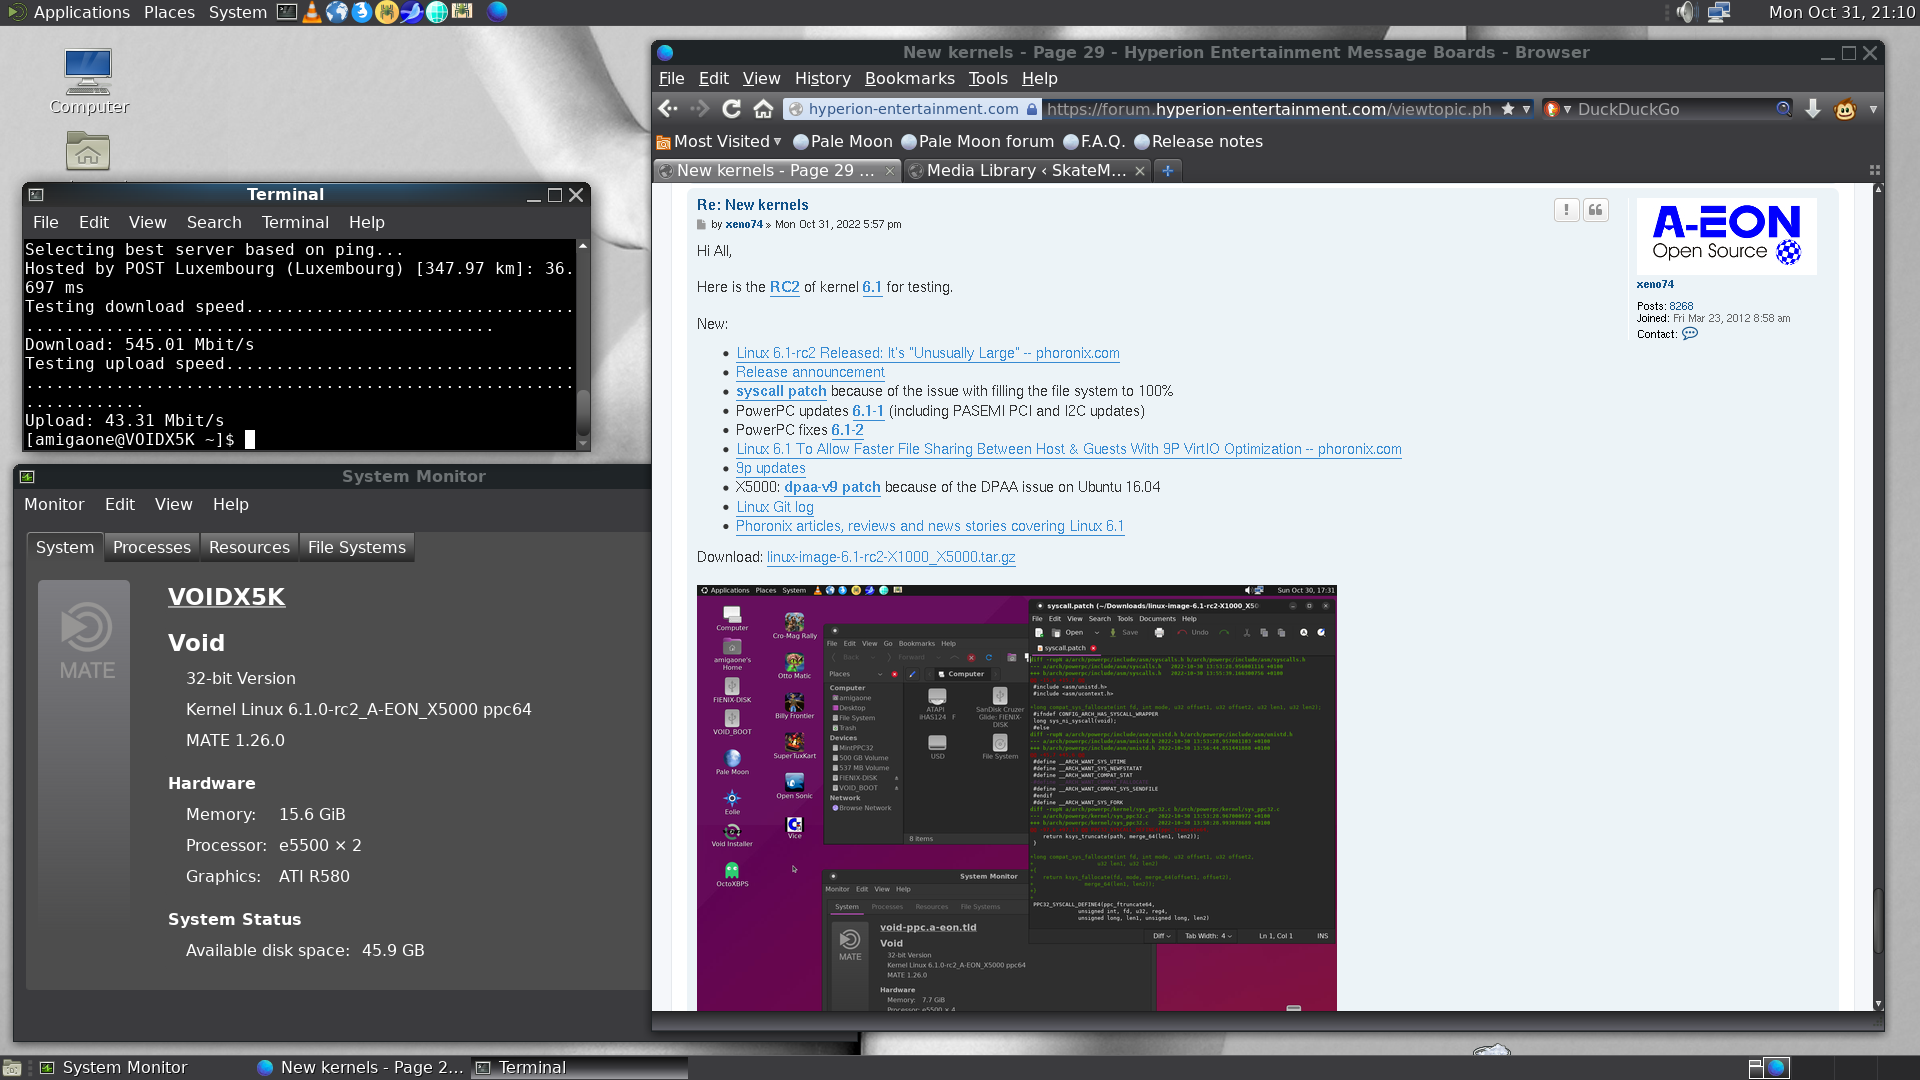Go to the browser home page
1920x1080 pixels.
click(x=763, y=109)
